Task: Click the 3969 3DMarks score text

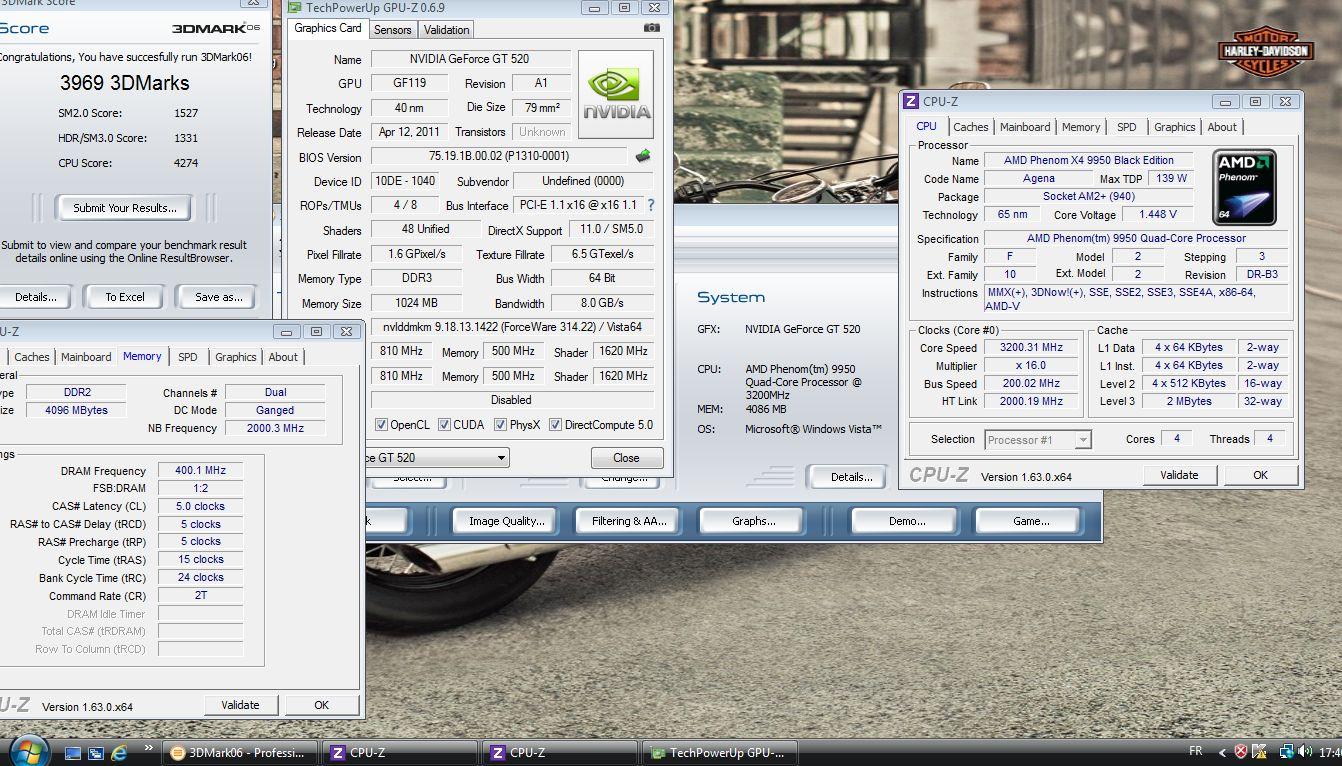Action: pyautogui.click(x=125, y=84)
